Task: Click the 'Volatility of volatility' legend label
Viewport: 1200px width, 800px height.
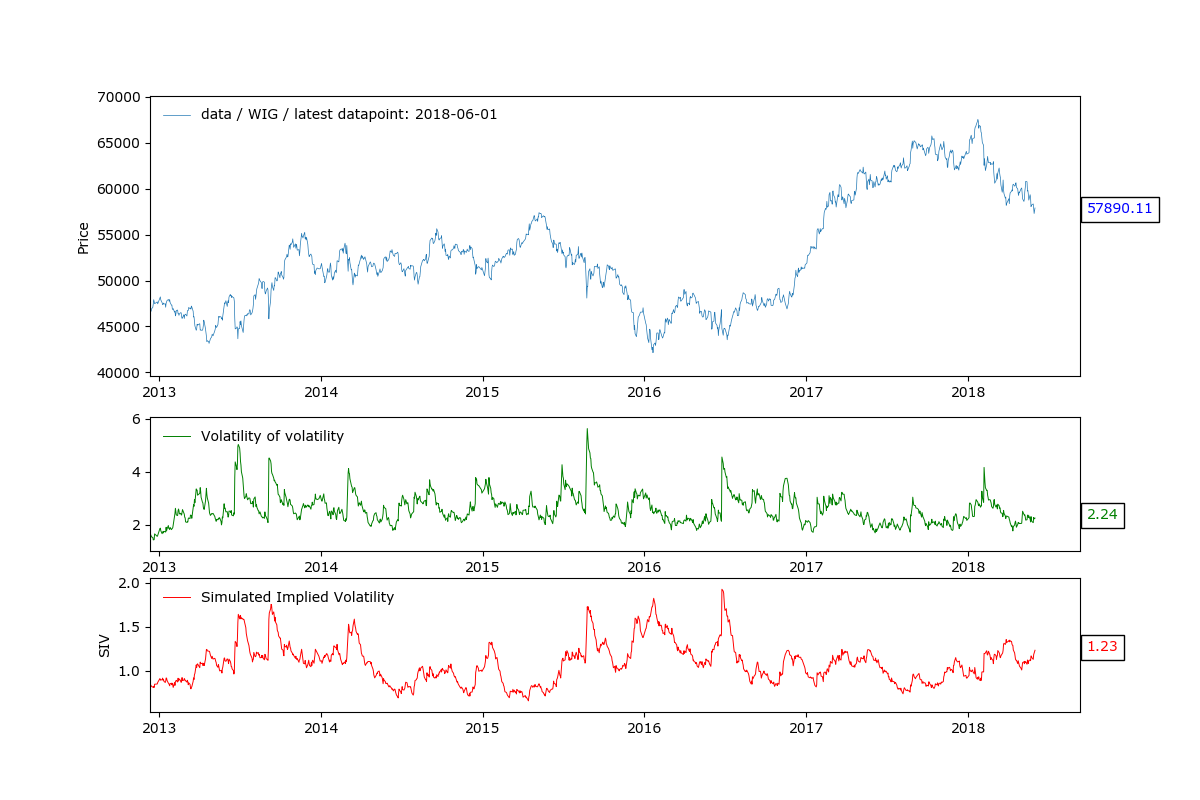Action: [x=272, y=436]
